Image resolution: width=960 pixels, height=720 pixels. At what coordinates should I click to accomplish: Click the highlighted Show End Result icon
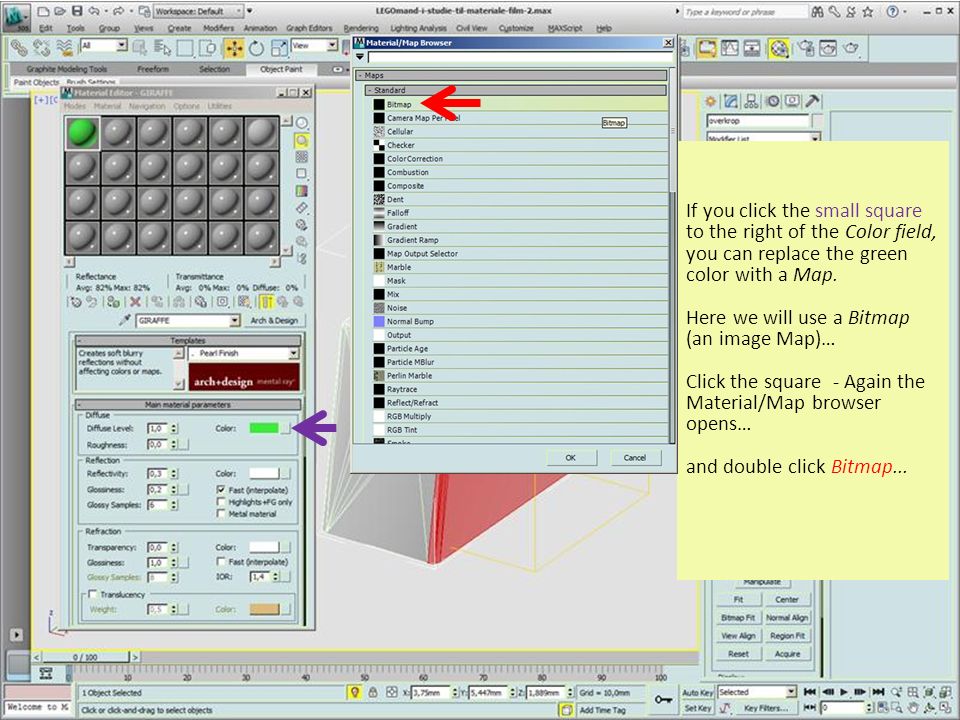click(x=266, y=302)
